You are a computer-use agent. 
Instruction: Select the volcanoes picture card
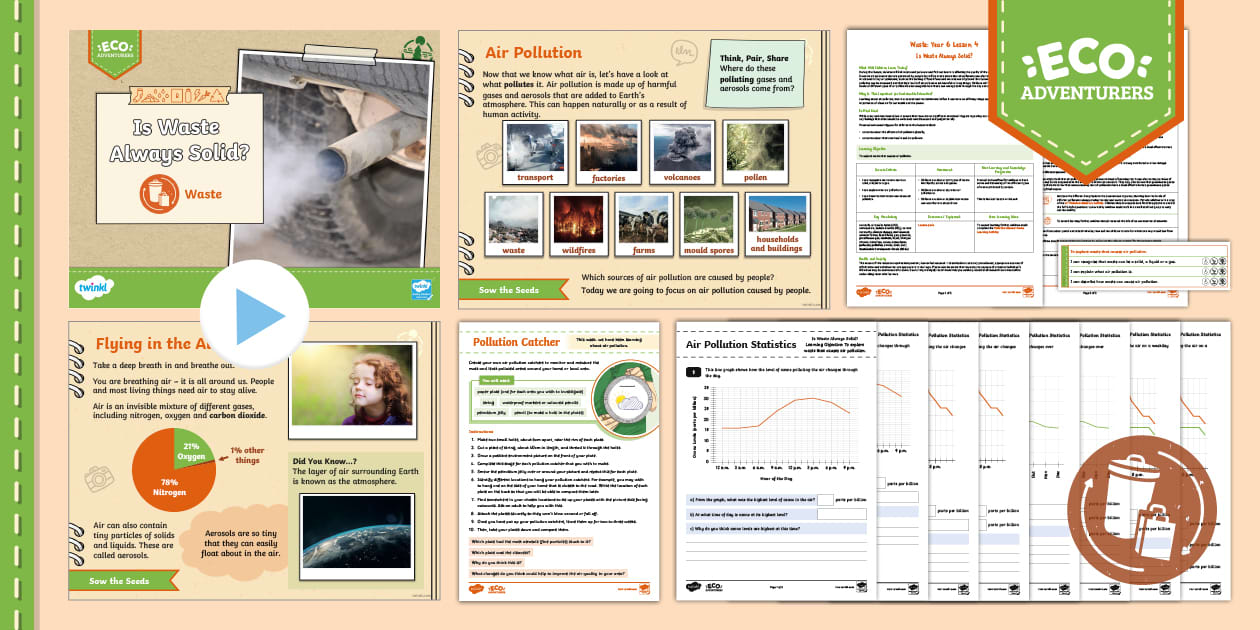(x=681, y=152)
